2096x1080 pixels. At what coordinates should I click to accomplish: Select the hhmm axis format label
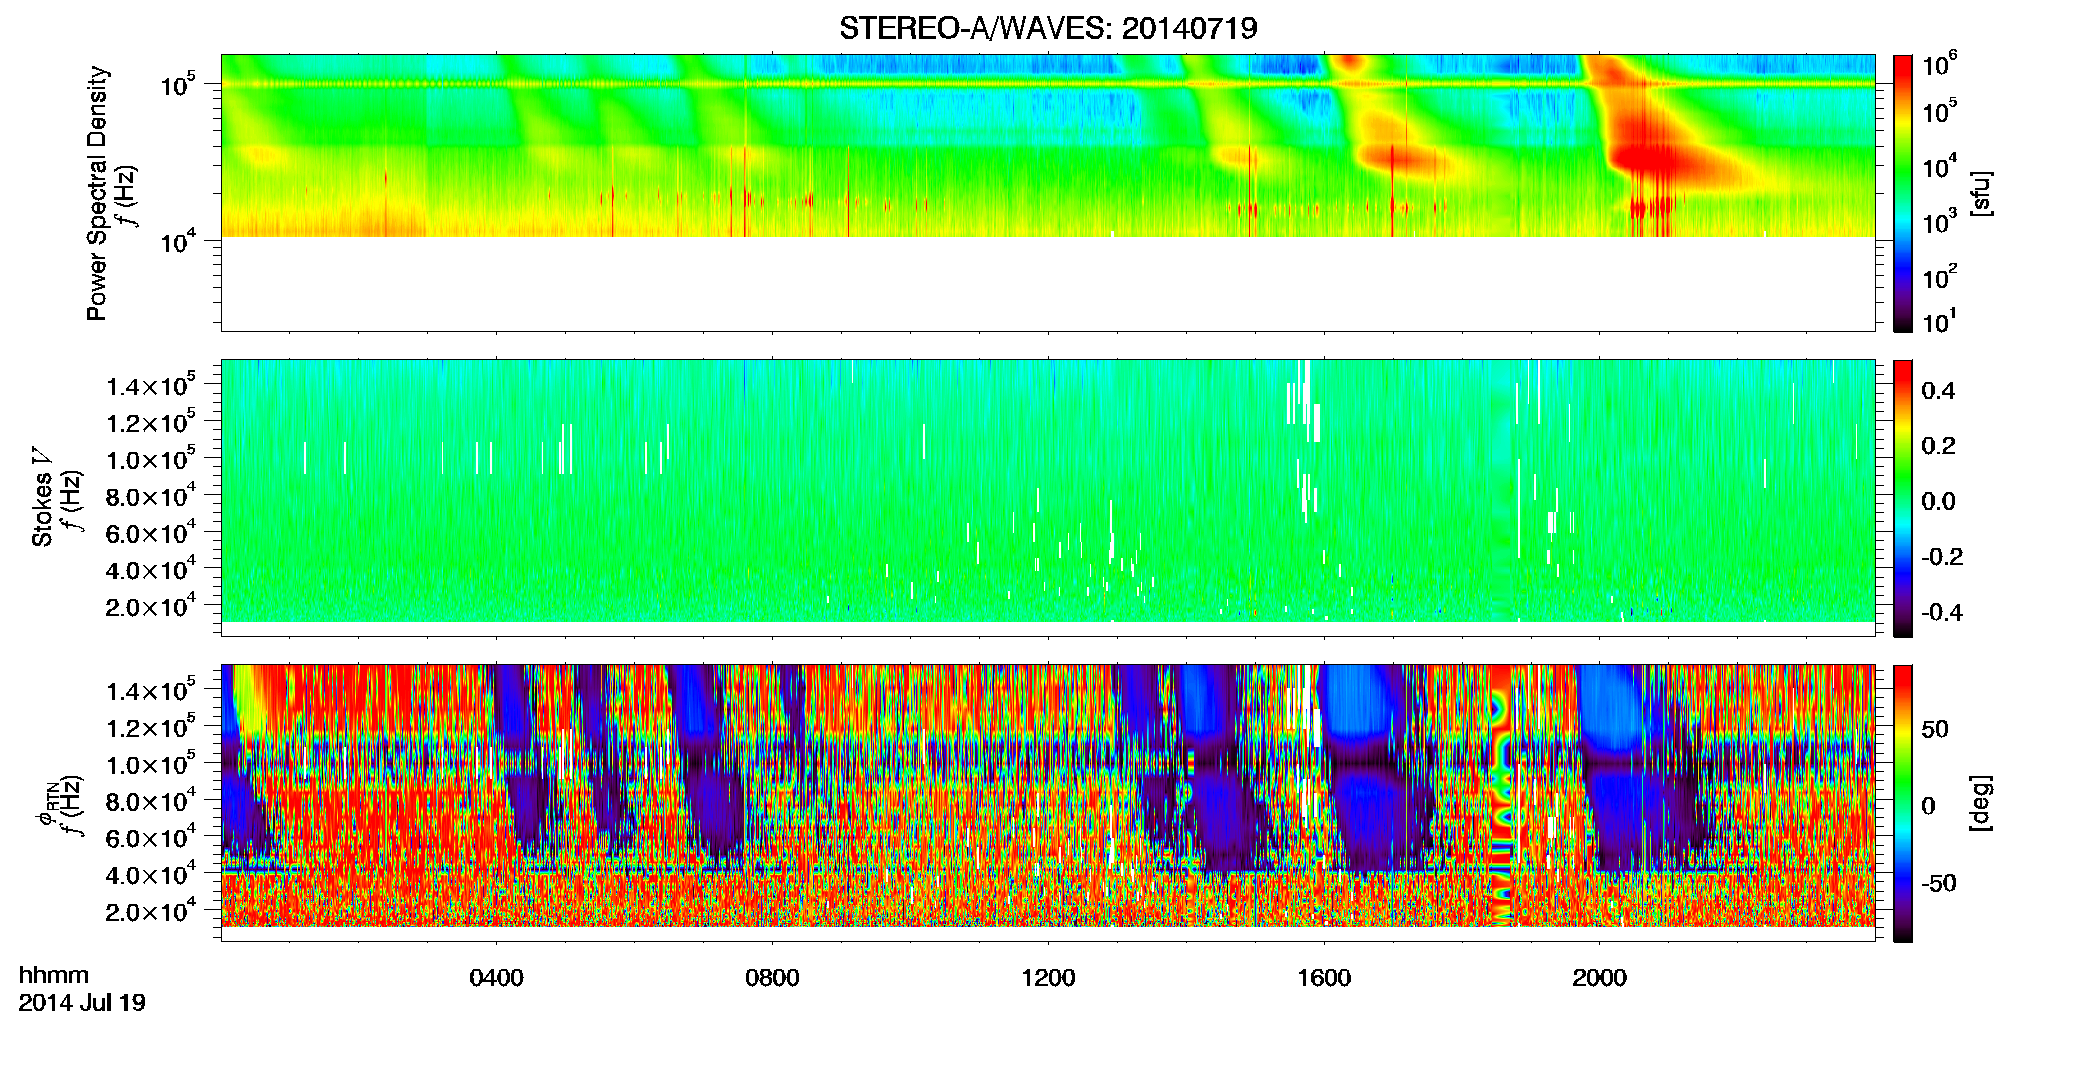tap(54, 975)
